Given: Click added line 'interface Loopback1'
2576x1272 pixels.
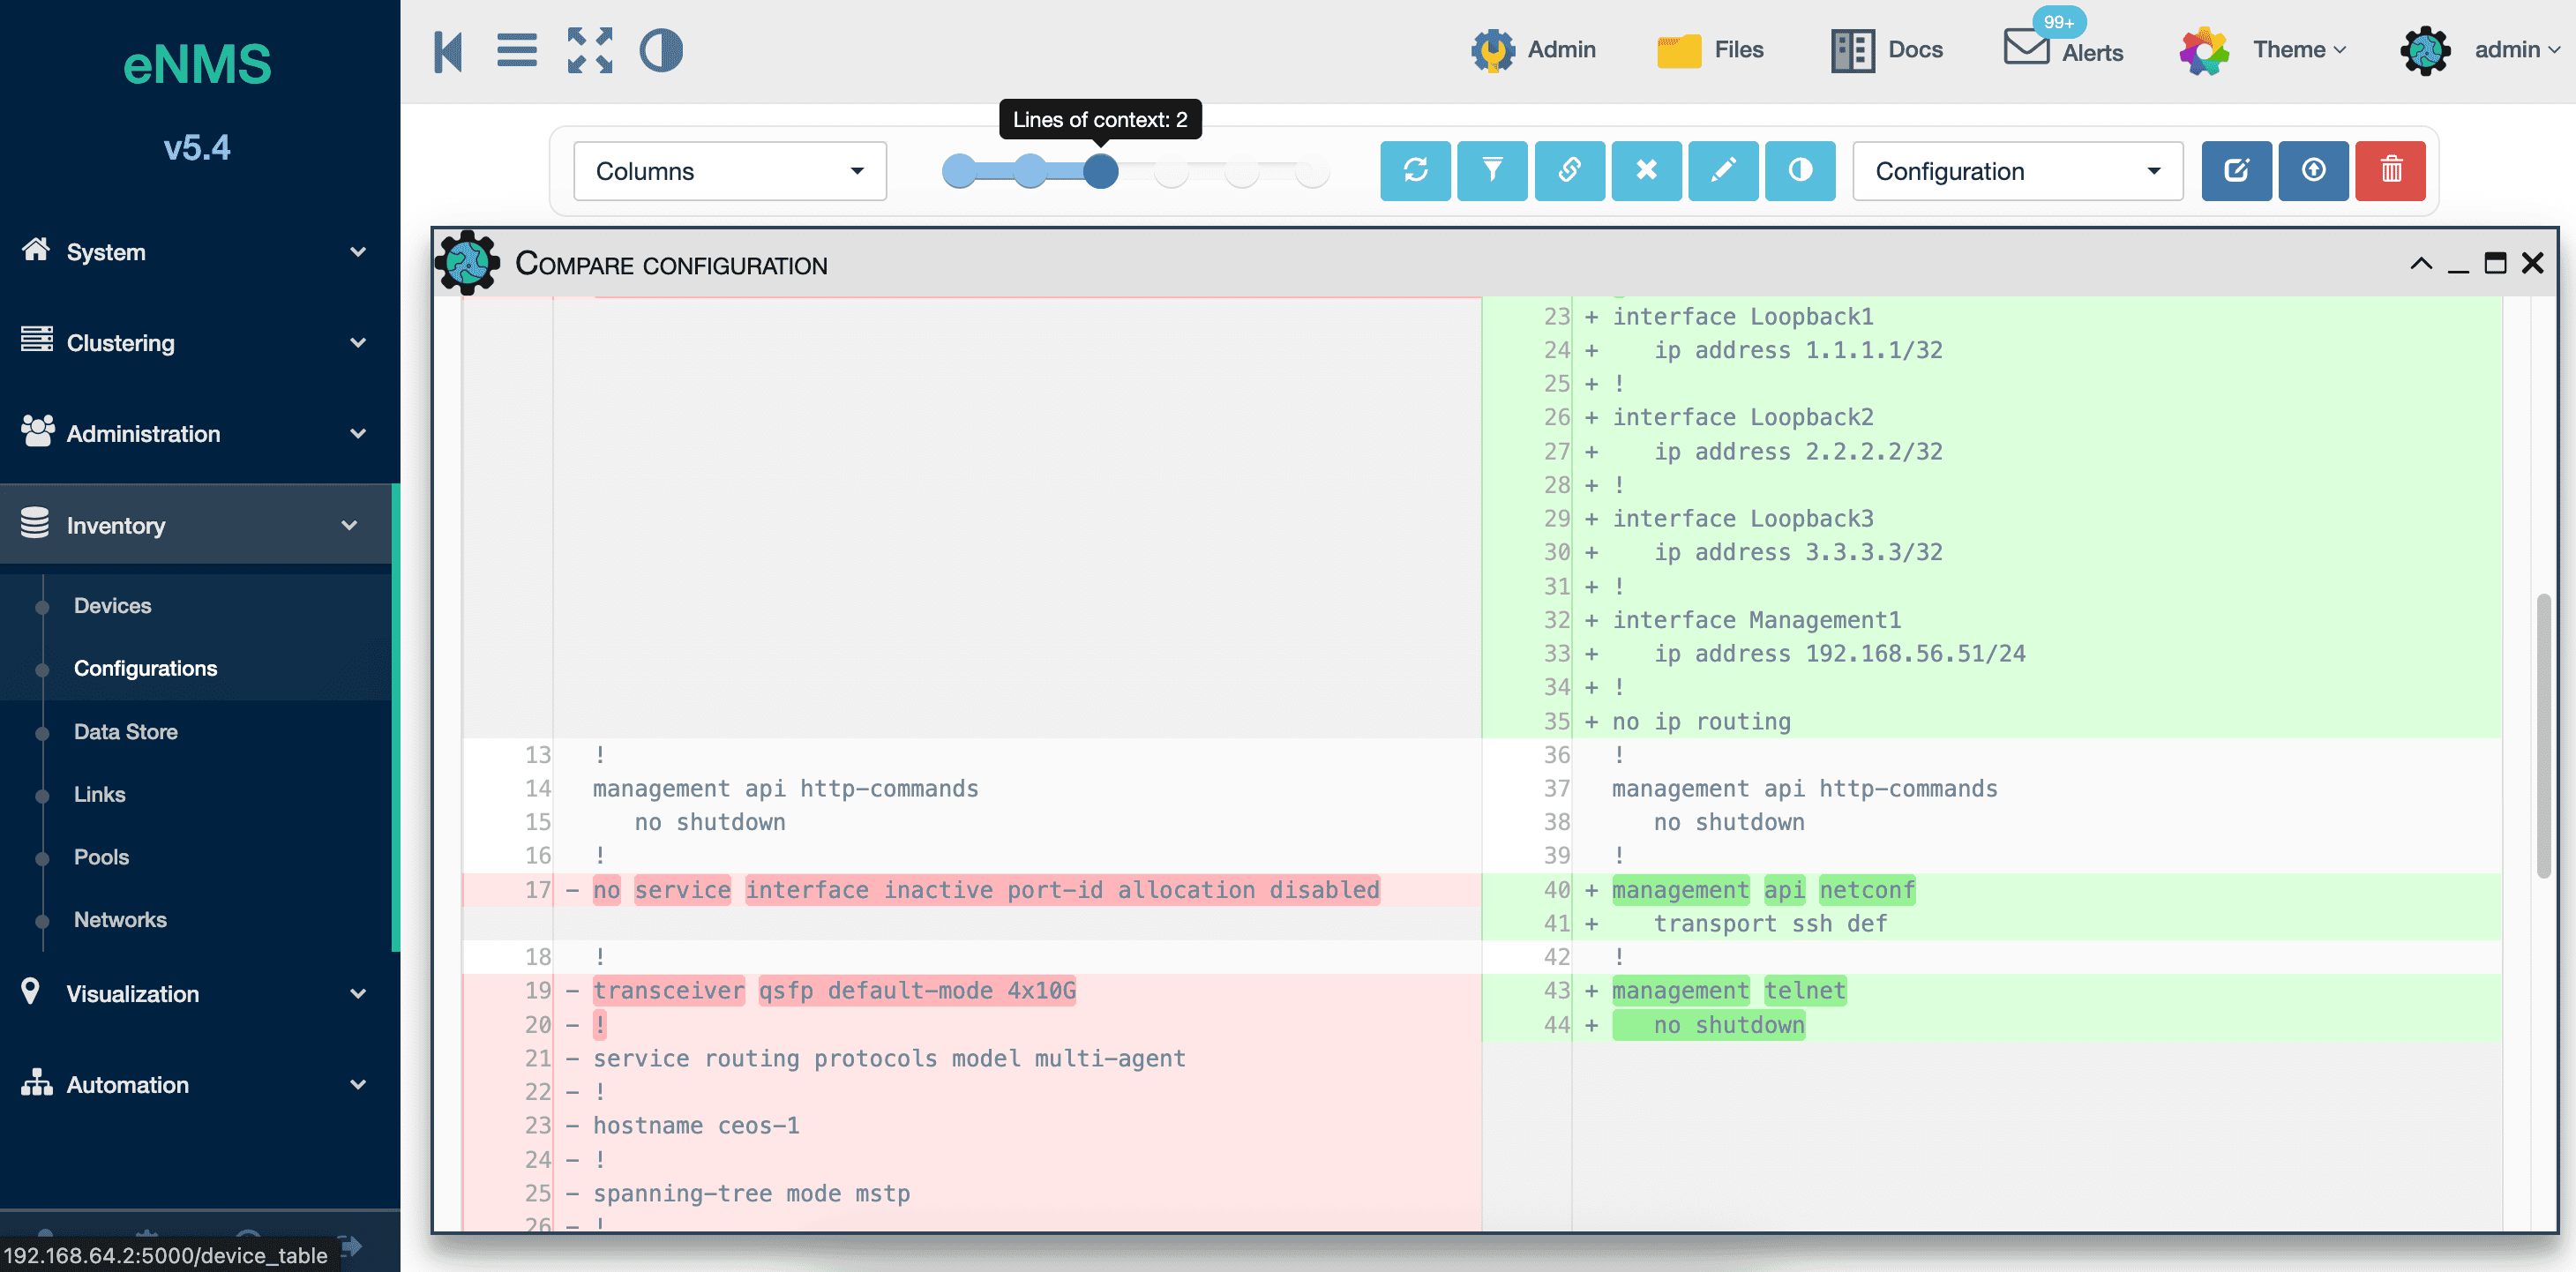Looking at the screenshot, I should 1742,317.
